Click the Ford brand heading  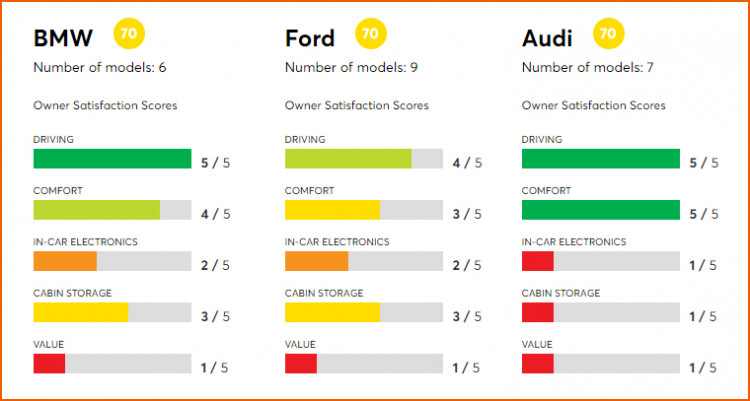pos(310,38)
